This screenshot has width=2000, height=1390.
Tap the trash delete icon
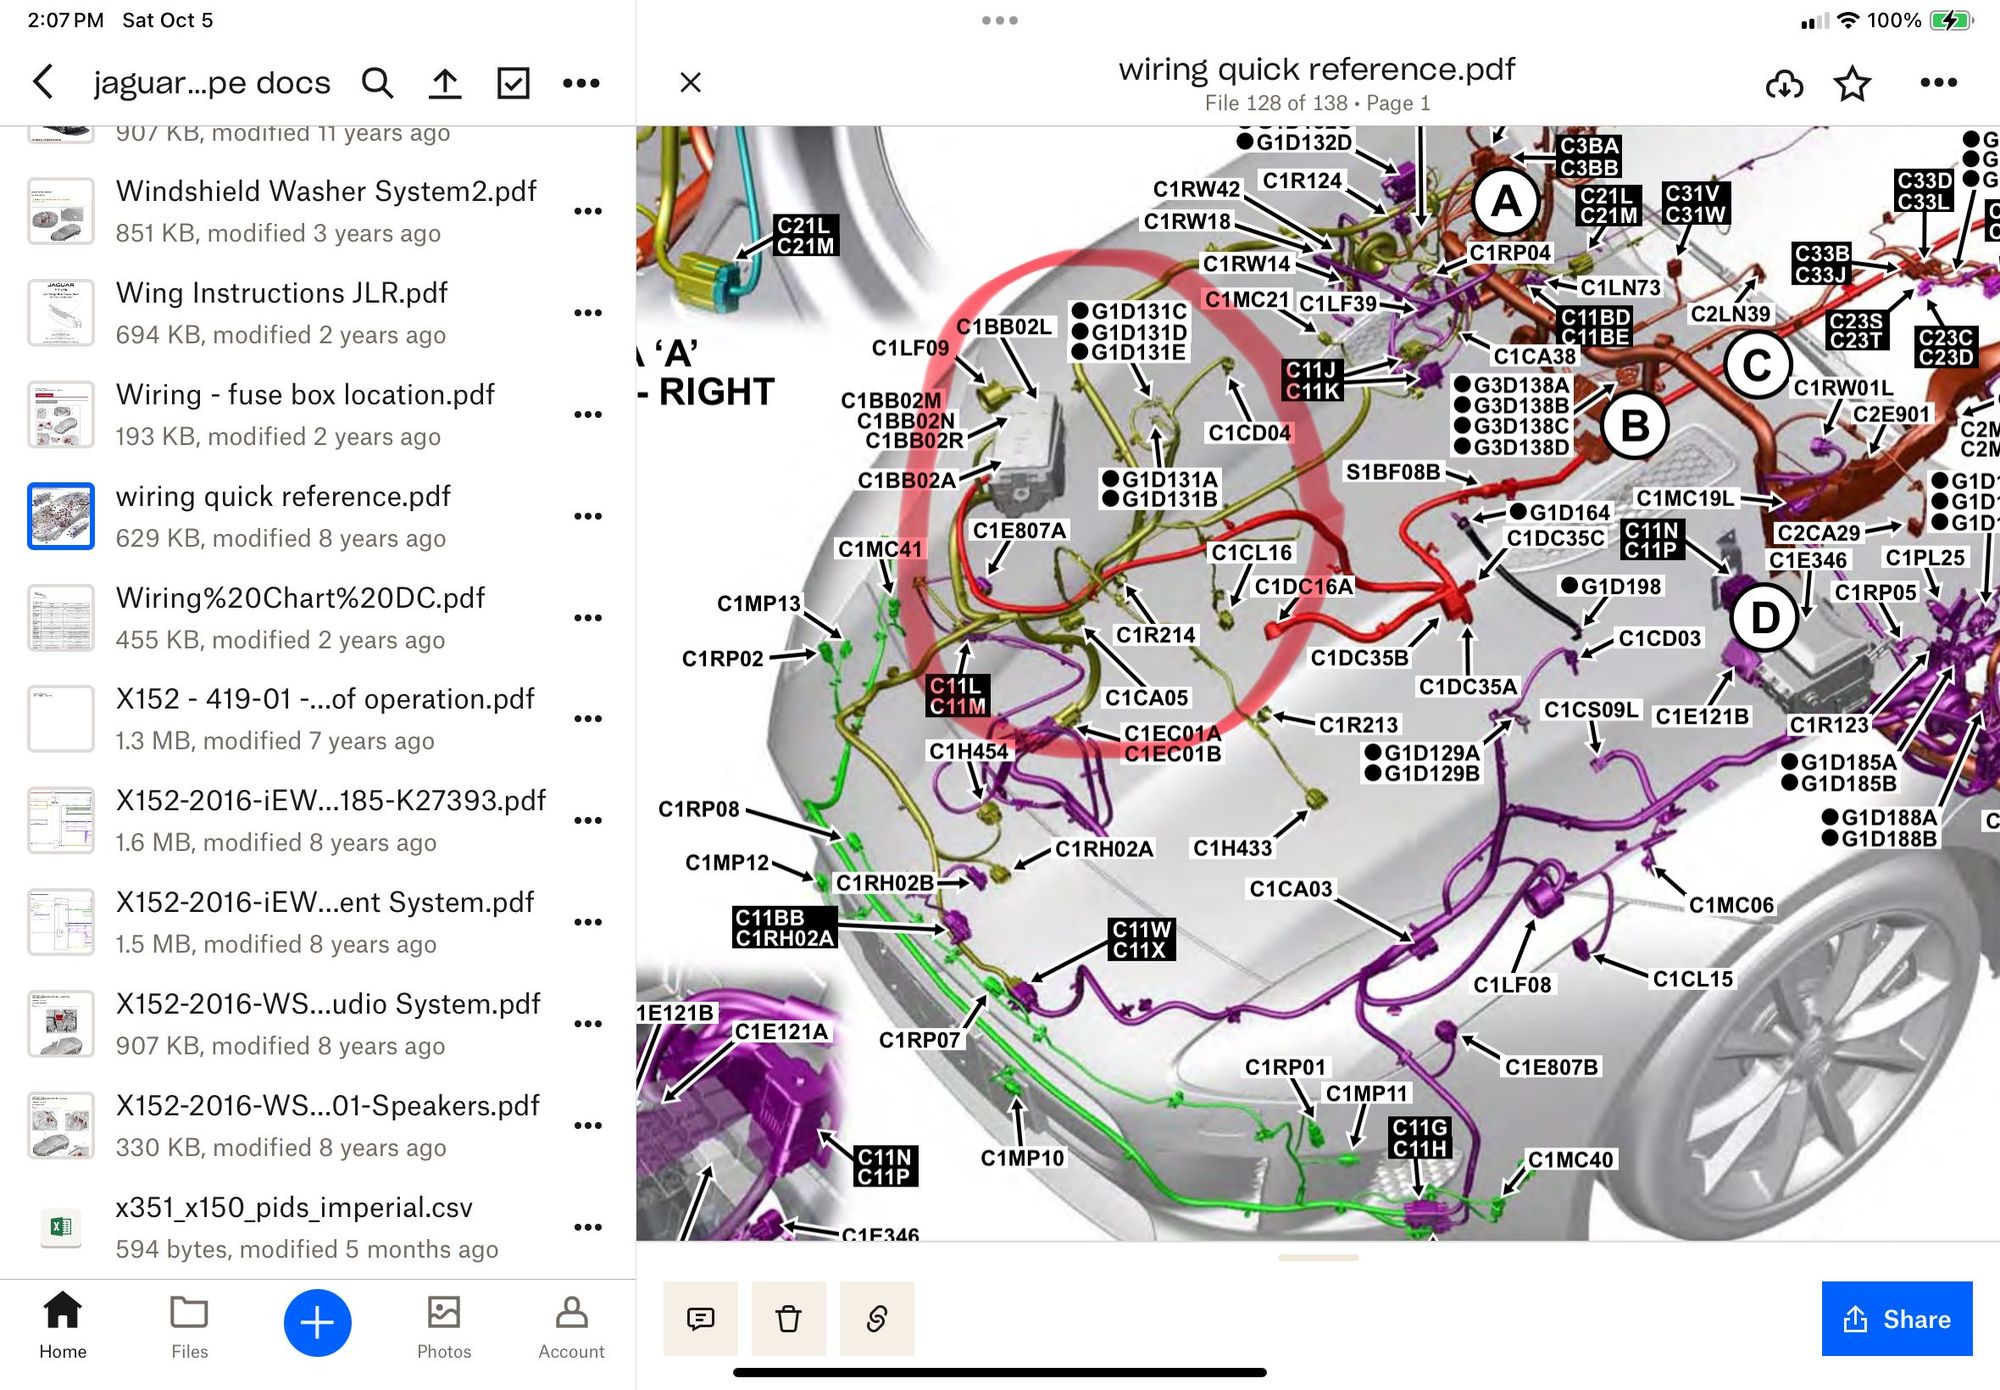789,1318
